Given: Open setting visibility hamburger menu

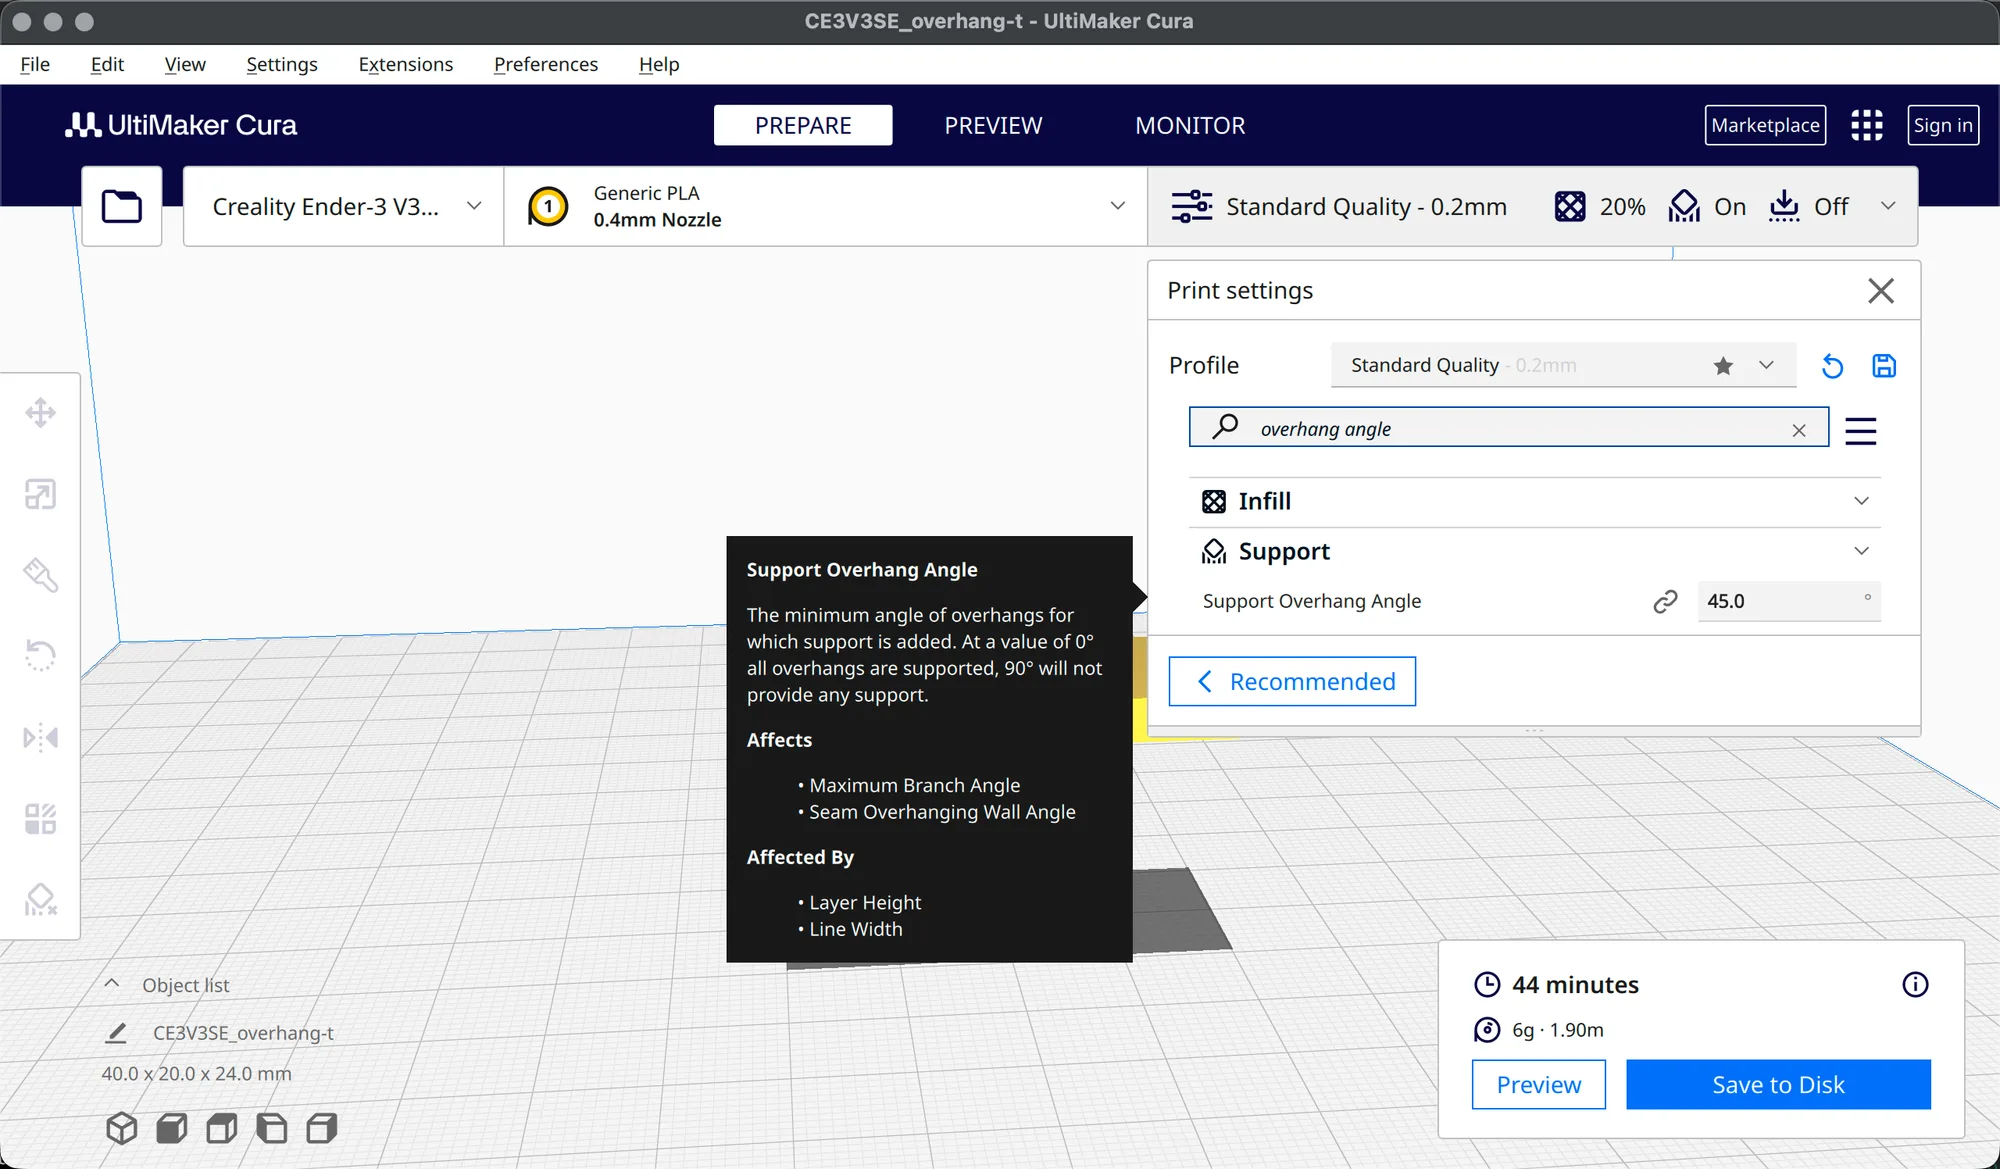Looking at the screenshot, I should pyautogui.click(x=1860, y=431).
